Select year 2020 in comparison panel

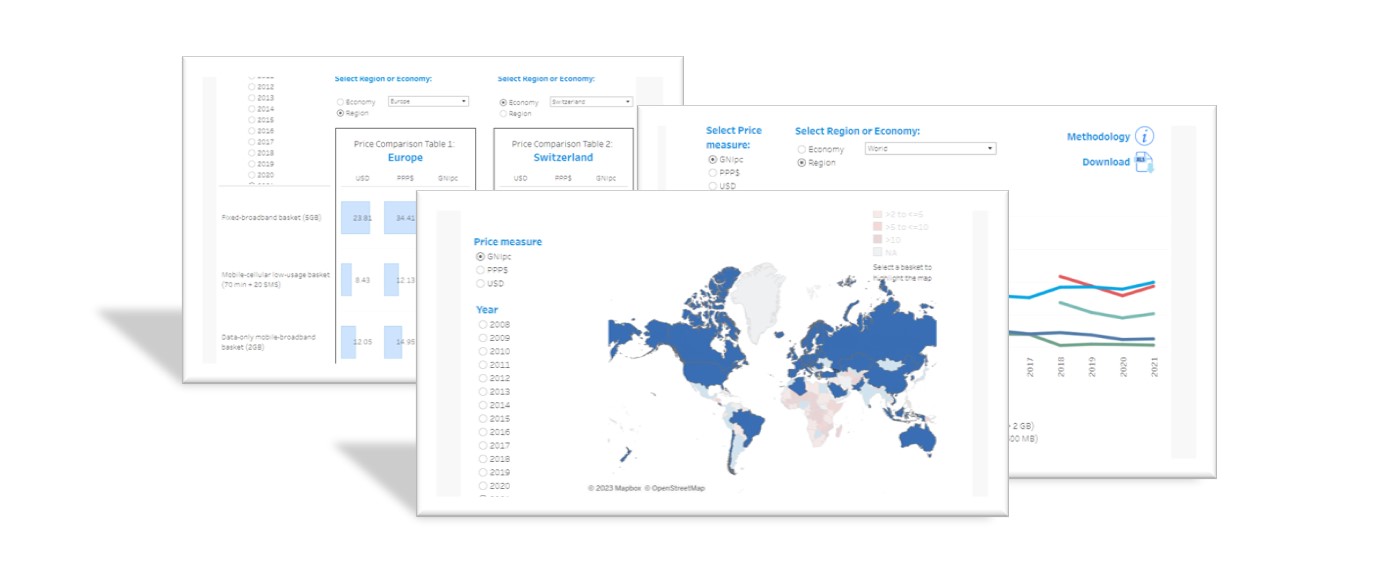coord(251,175)
